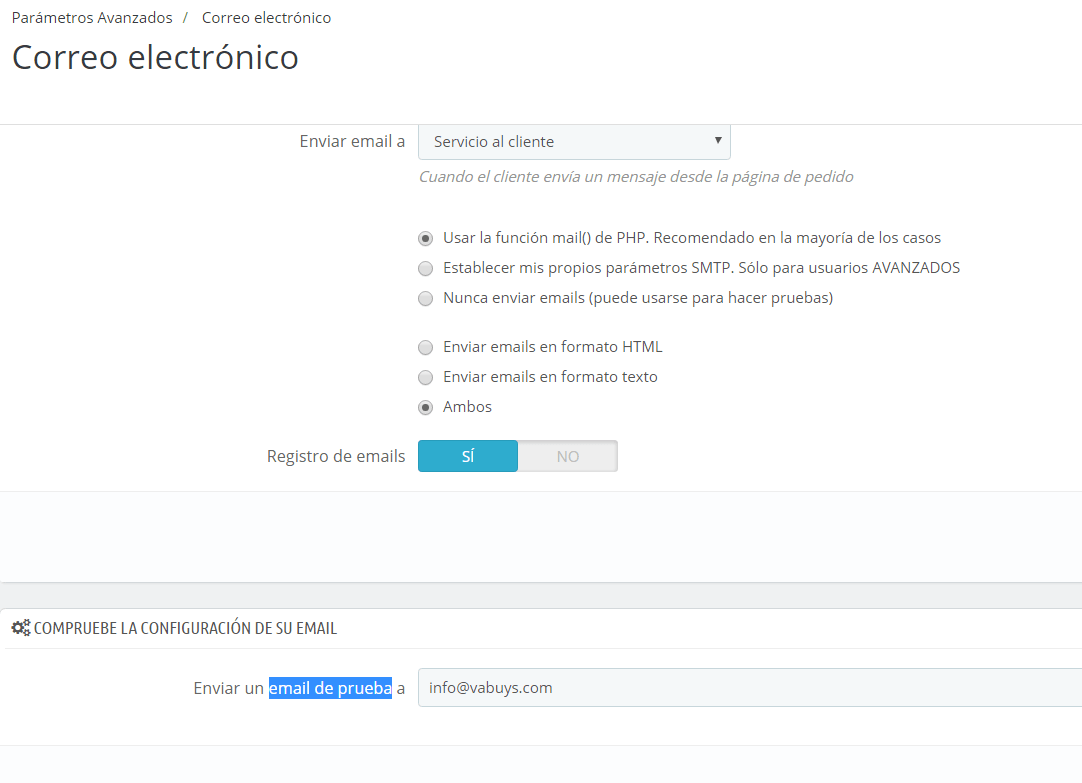Viewport: 1082px width, 783px height.
Task: Click the info@vabuys.com test email field
Action: [750, 688]
